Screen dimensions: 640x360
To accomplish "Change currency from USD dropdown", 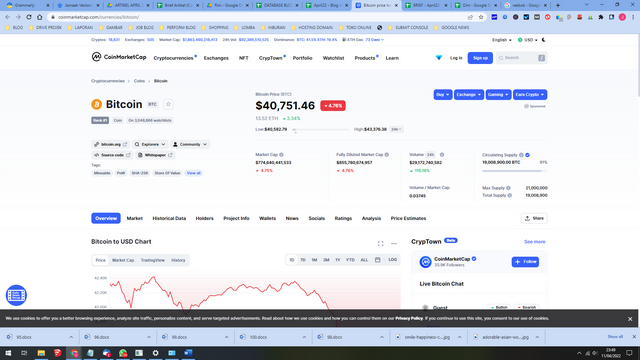I will point(528,40).
